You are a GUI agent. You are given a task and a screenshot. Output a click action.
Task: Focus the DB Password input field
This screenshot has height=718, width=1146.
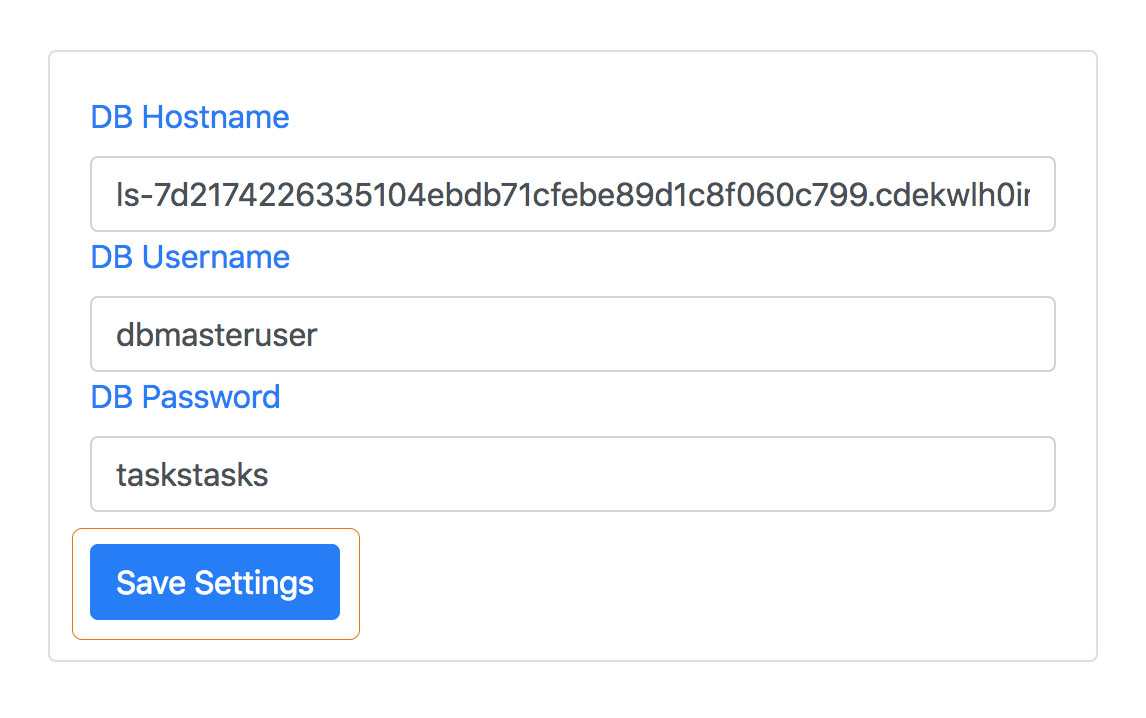click(572, 474)
